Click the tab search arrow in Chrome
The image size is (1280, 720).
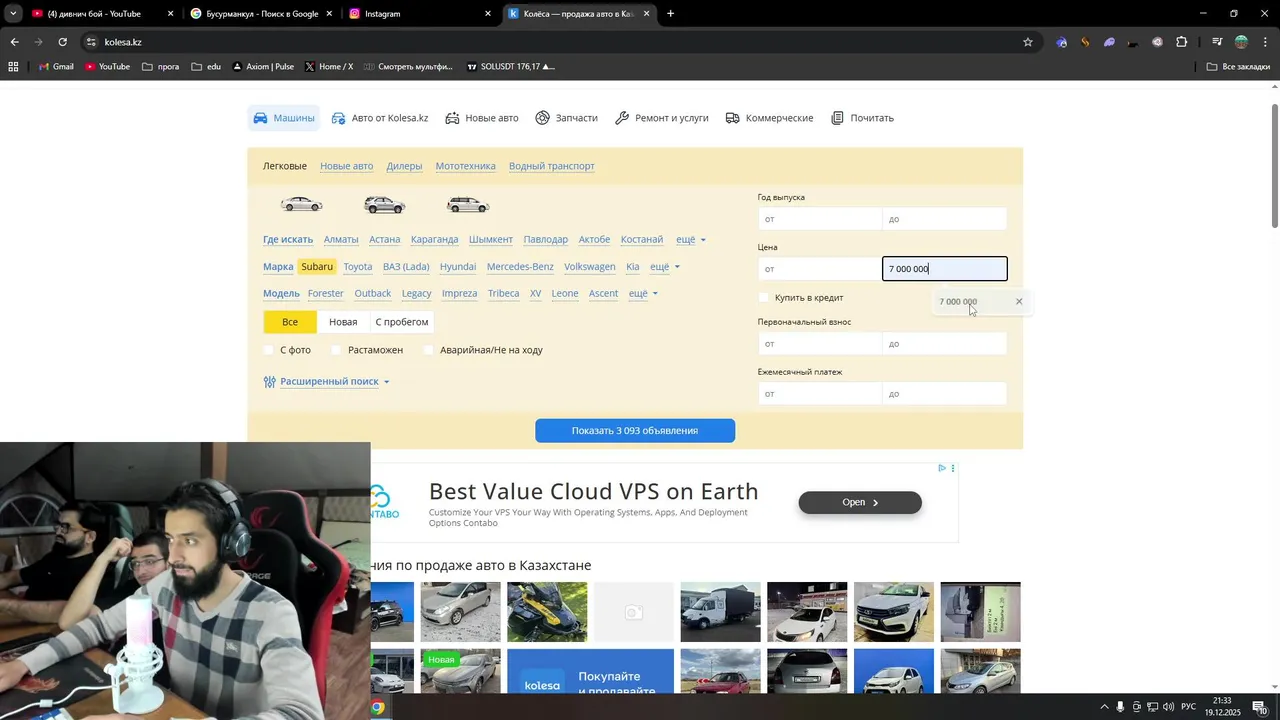point(13,14)
